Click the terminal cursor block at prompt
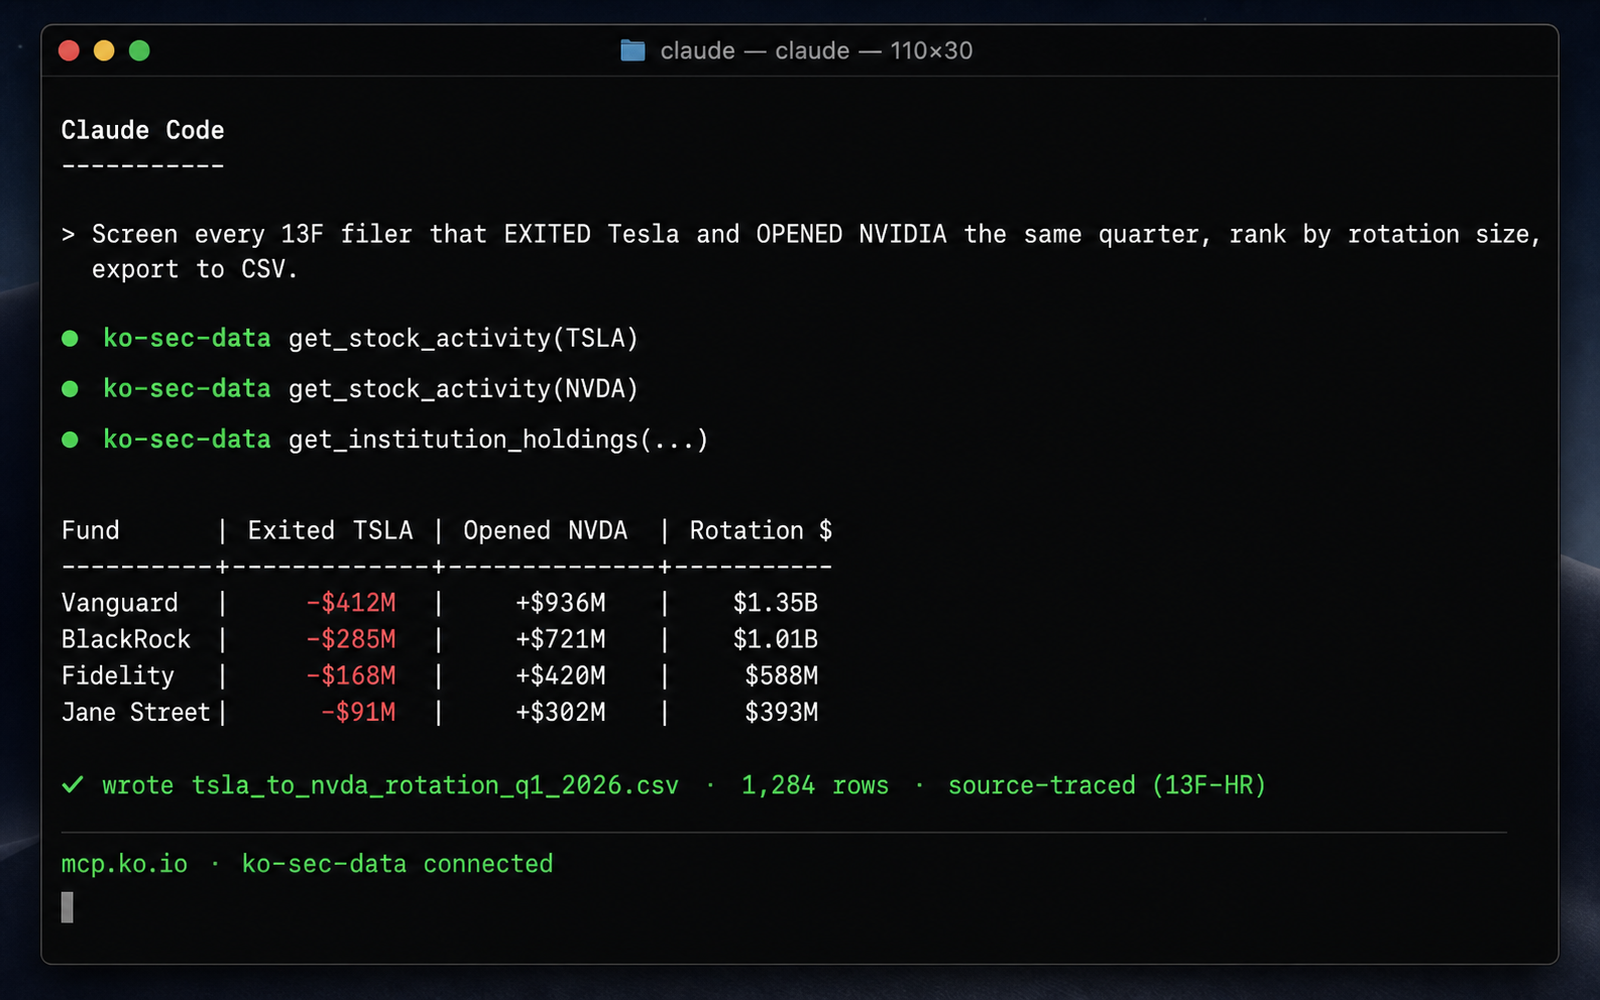 click(67, 908)
